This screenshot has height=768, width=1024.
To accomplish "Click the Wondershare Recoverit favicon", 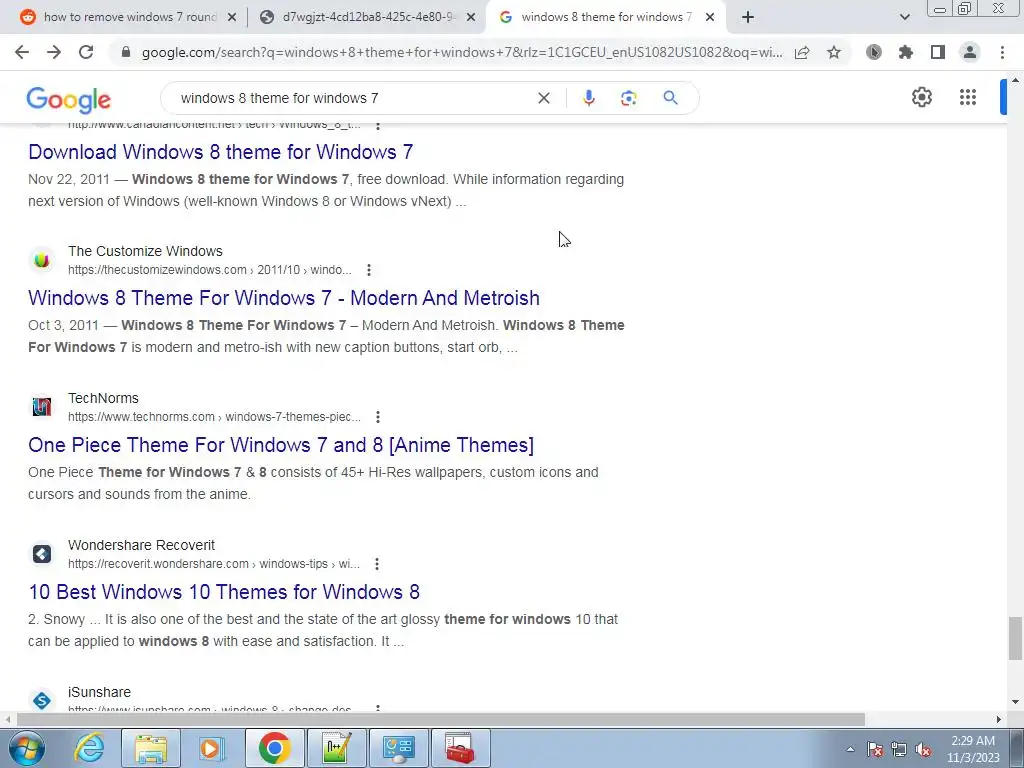I will point(42,554).
